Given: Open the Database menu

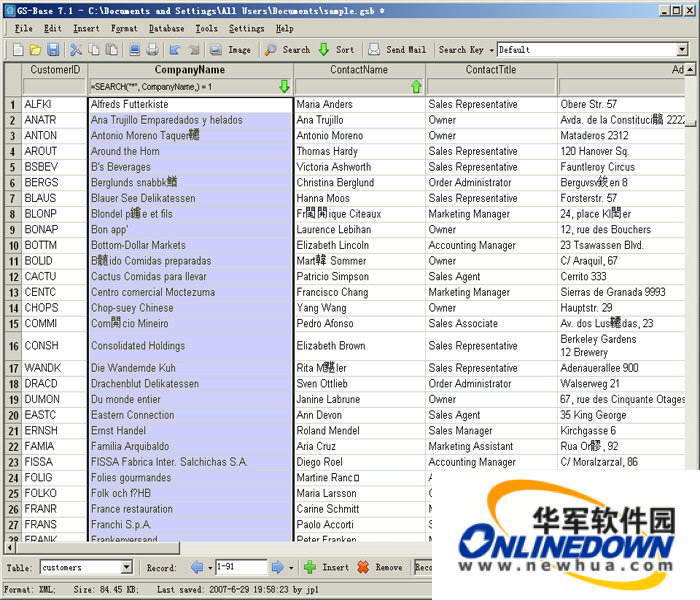Looking at the screenshot, I should tap(166, 29).
